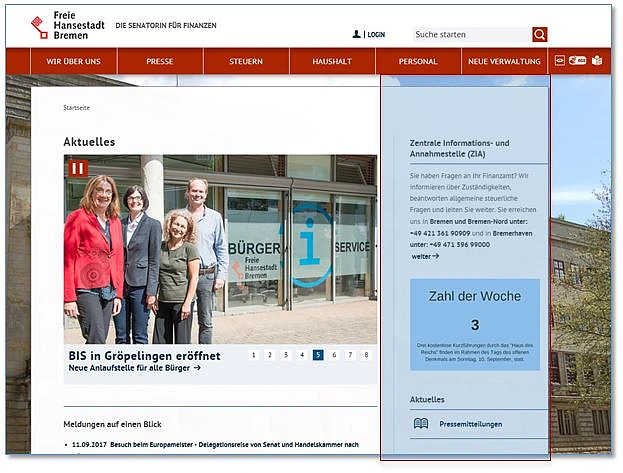This screenshot has width=623, height=473.
Task: Click the book icon in red bar
Action: click(x=597, y=61)
